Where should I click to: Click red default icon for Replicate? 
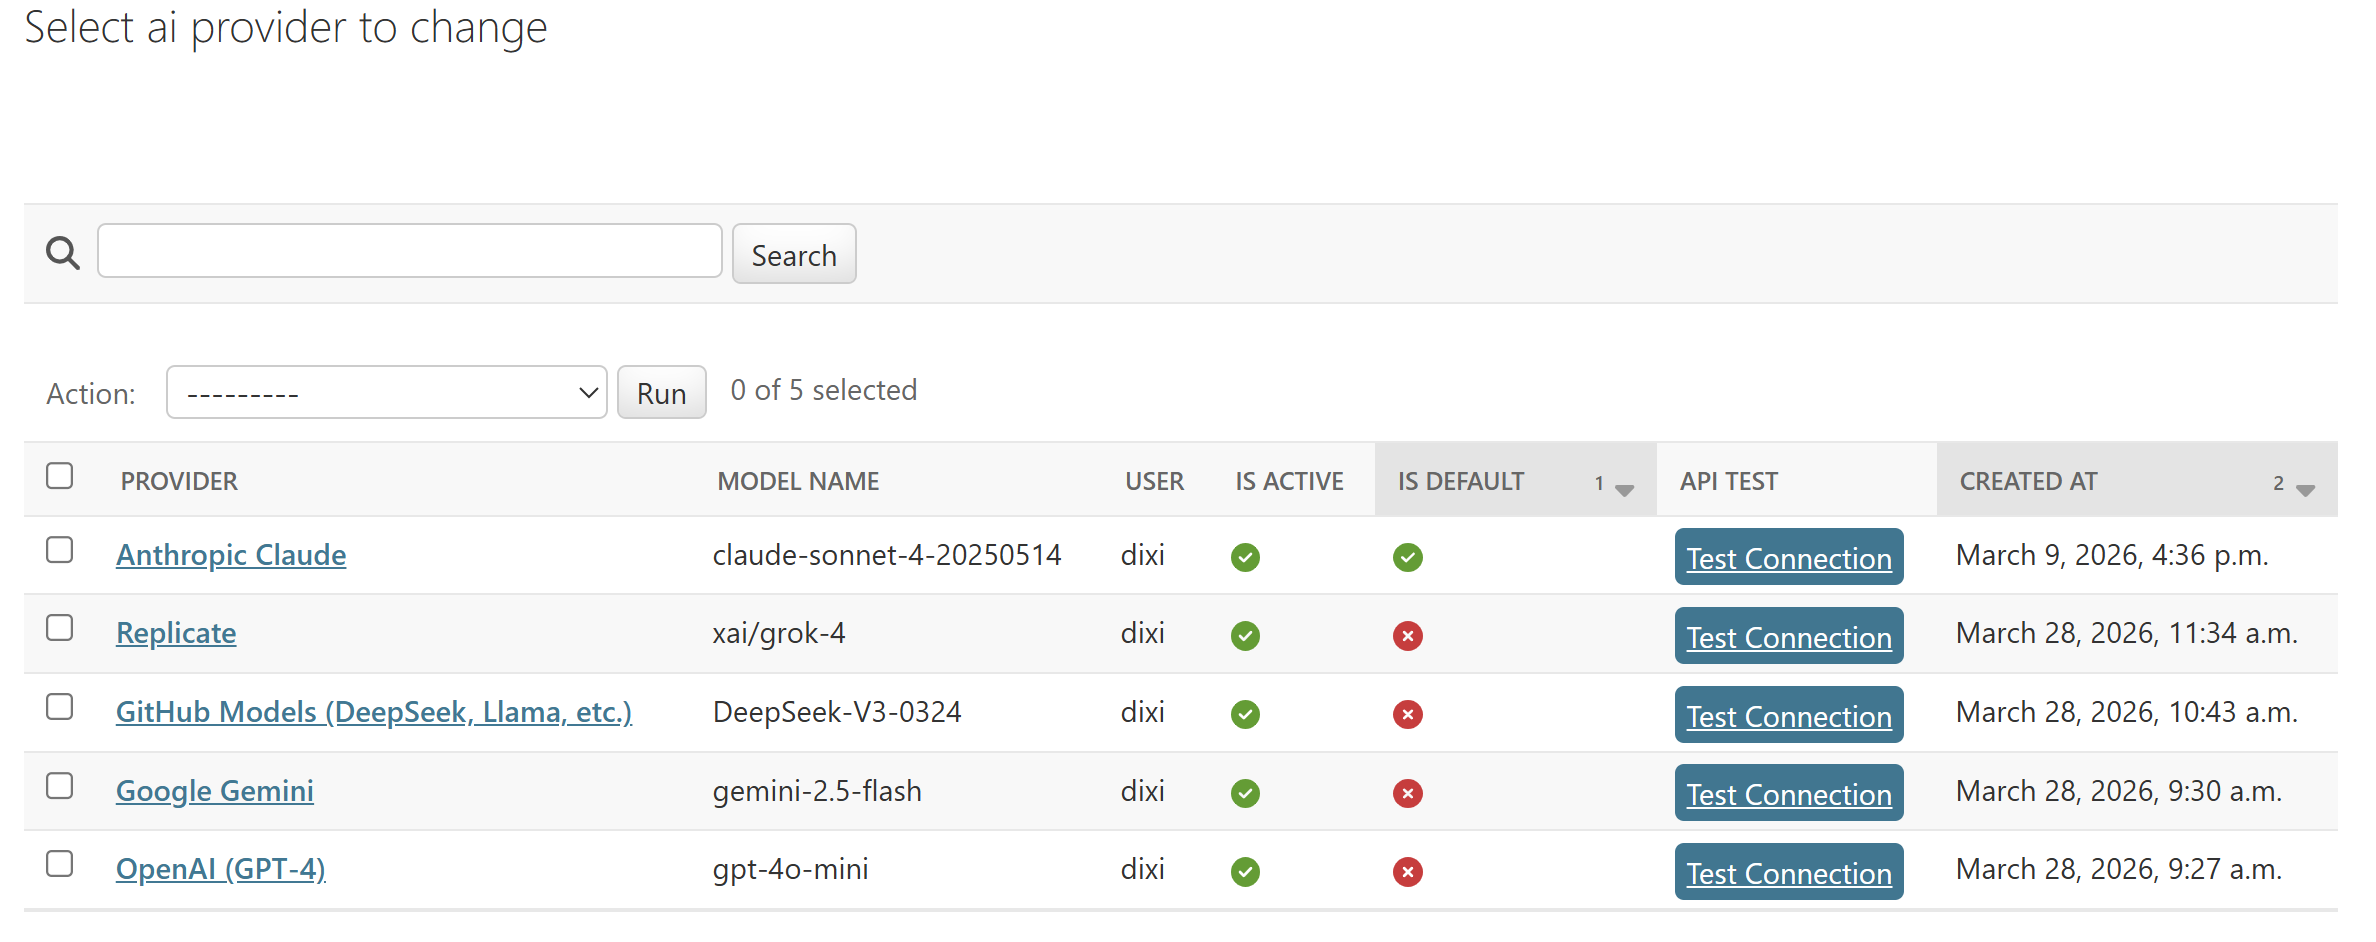point(1407,636)
